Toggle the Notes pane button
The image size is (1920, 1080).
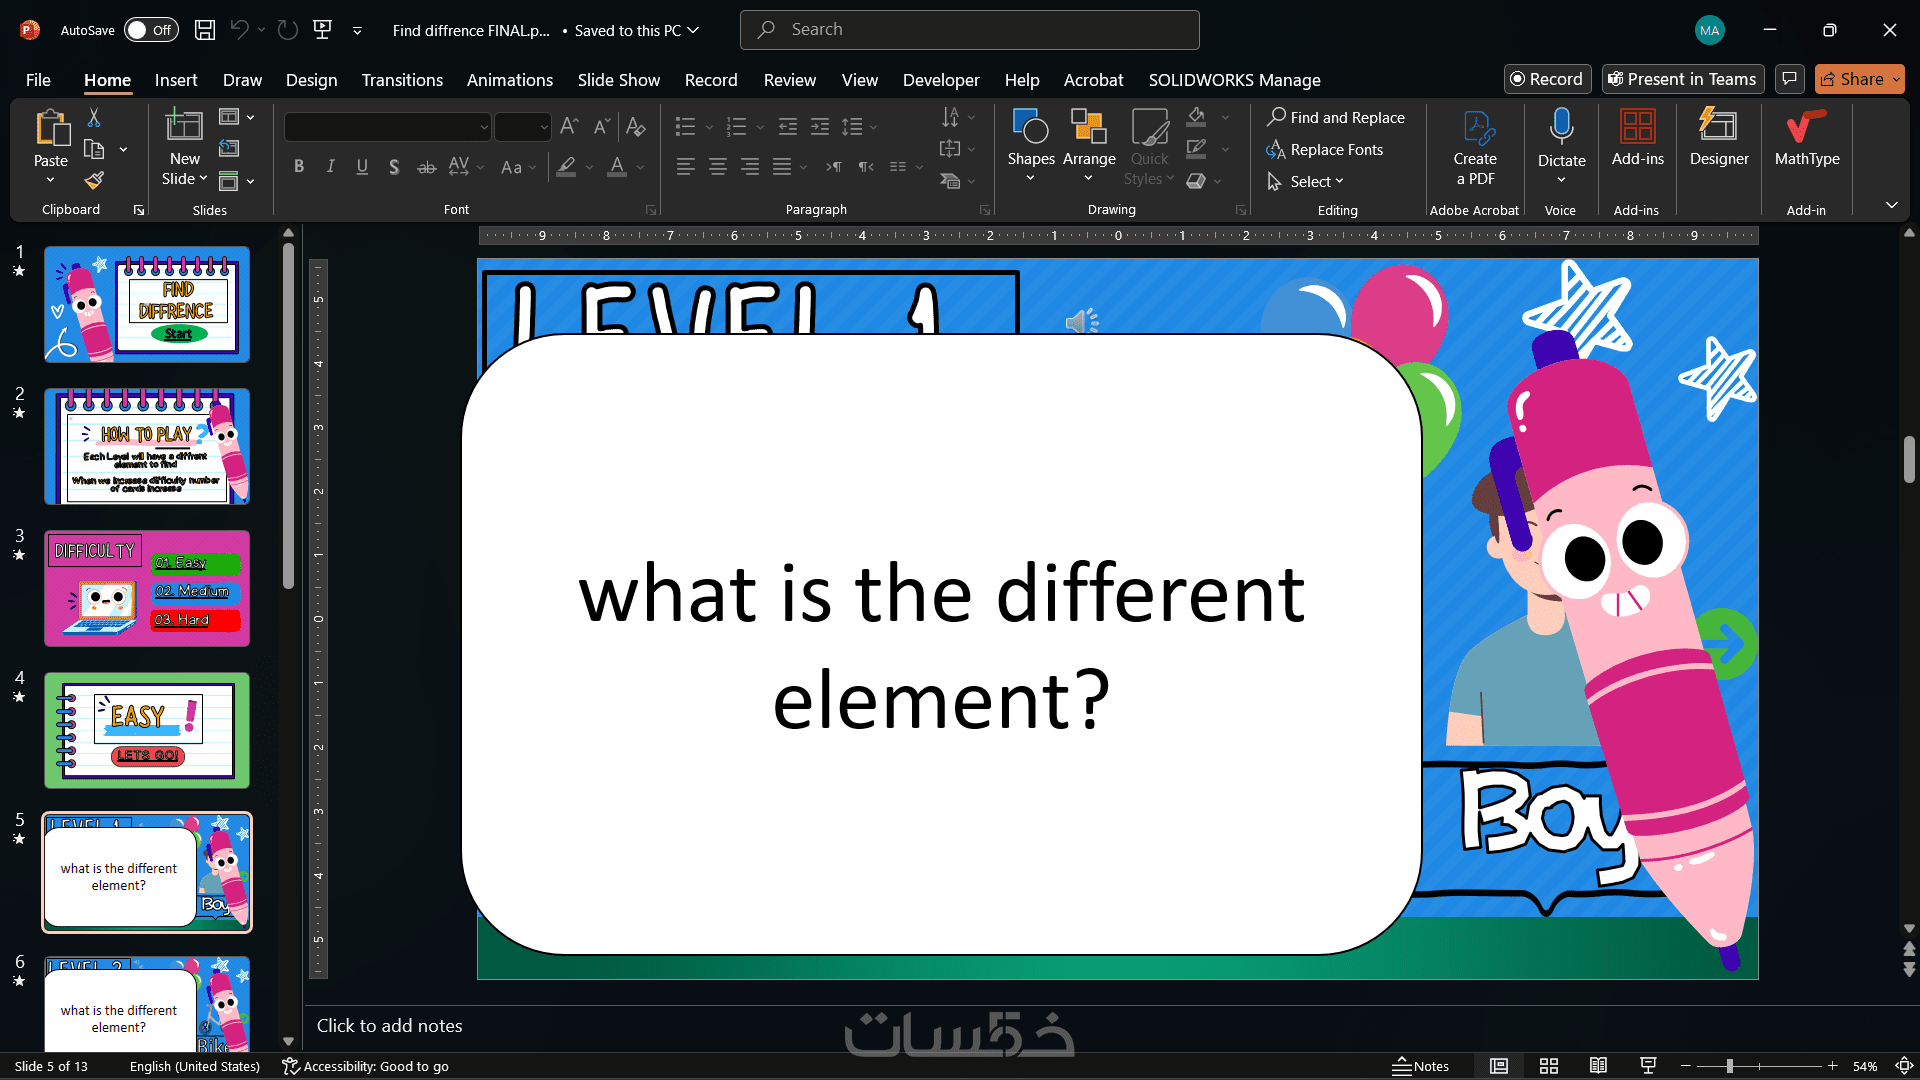(1420, 1066)
